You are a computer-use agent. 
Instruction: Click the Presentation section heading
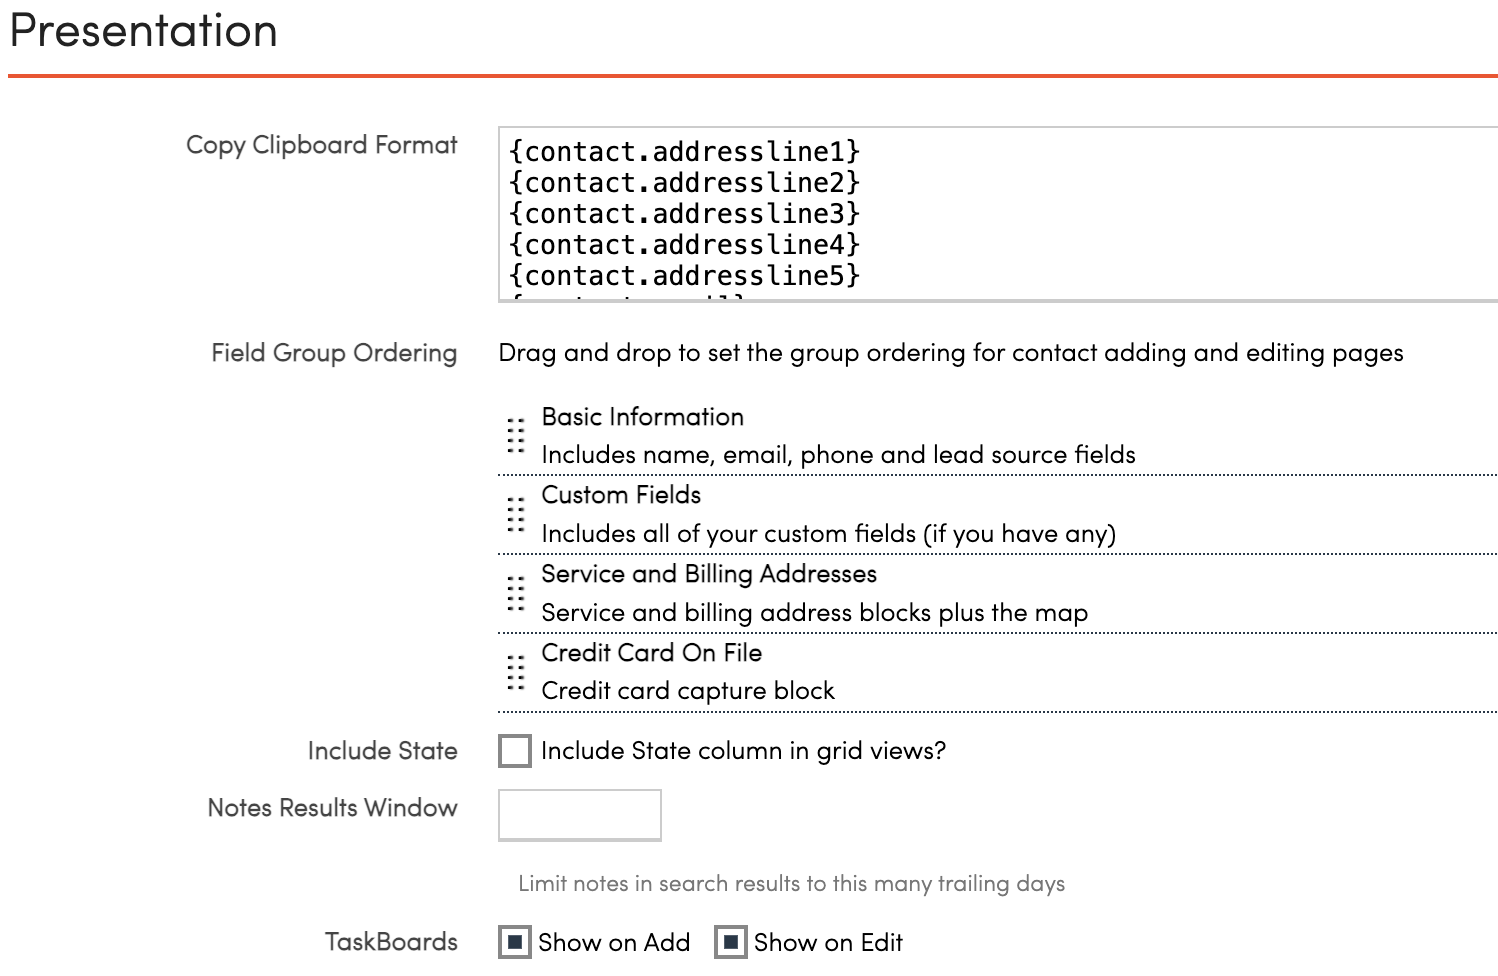coord(143,30)
